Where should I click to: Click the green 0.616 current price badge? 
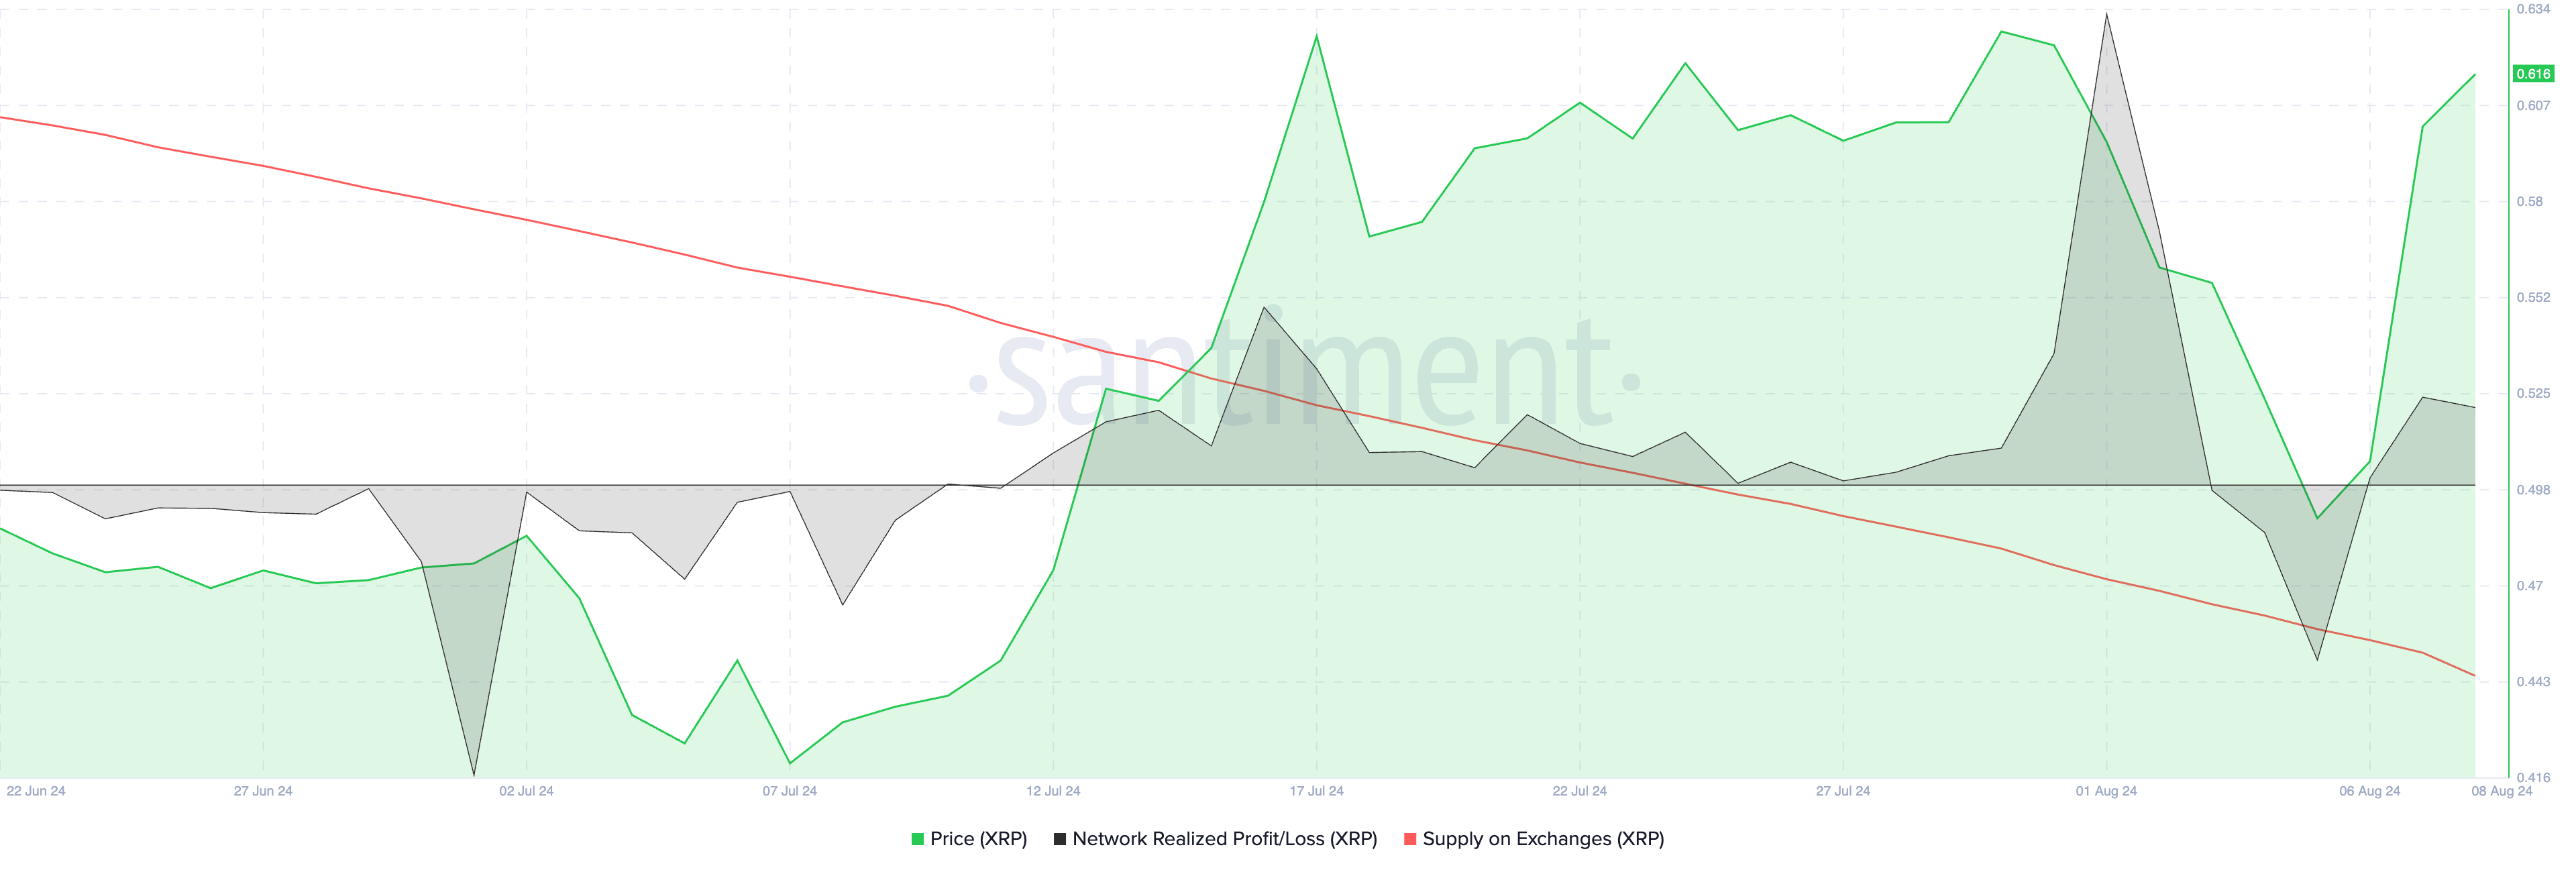click(x=2533, y=74)
